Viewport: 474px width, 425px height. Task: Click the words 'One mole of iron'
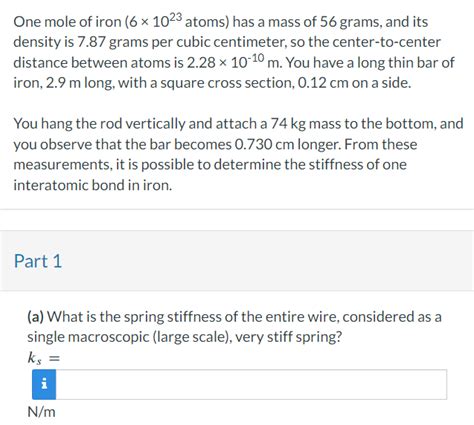tap(67, 22)
